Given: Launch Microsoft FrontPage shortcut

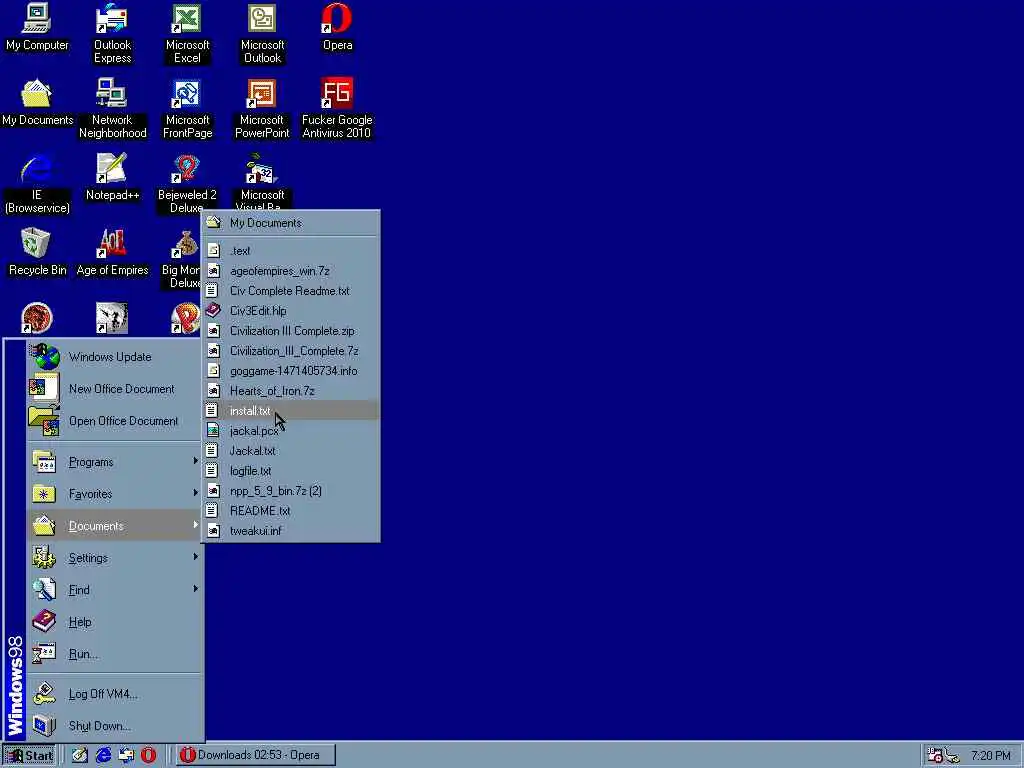Looking at the screenshot, I should (x=187, y=108).
